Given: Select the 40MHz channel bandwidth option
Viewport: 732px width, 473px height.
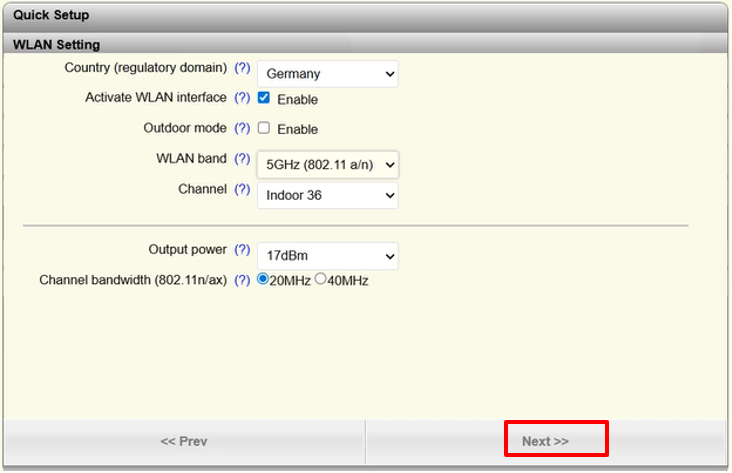Looking at the screenshot, I should 321,280.
